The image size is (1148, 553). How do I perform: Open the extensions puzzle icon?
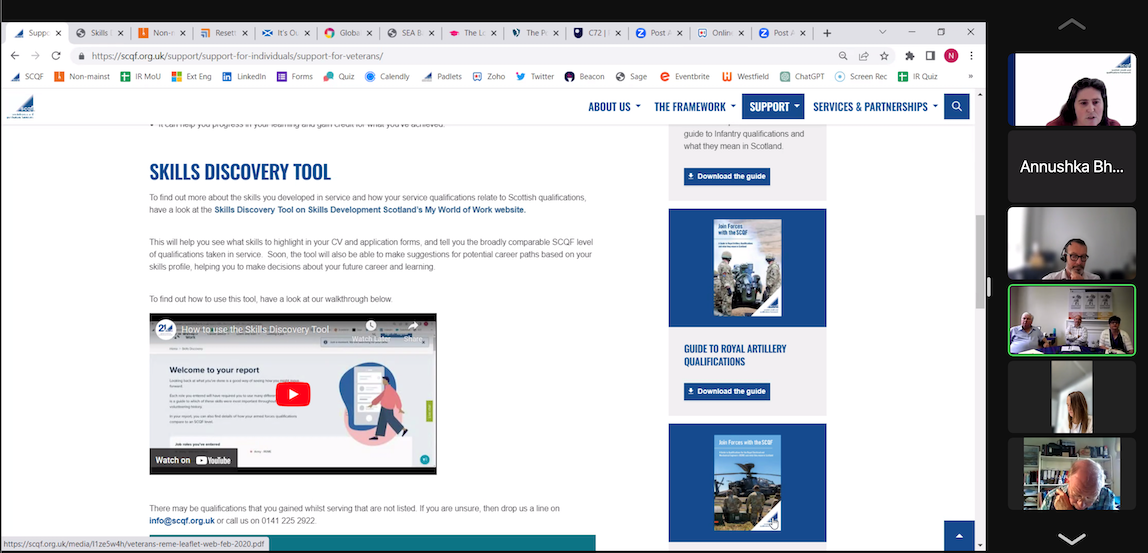pyautogui.click(x=910, y=56)
